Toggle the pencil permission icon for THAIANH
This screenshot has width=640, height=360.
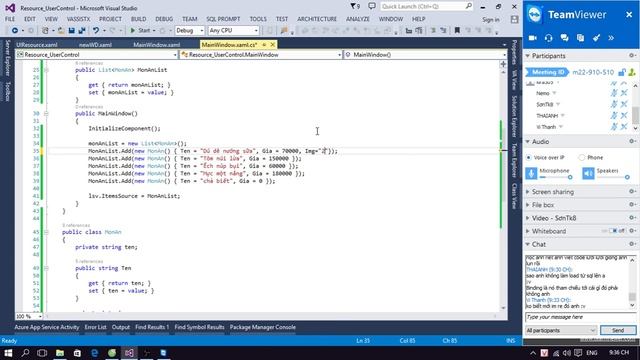tap(624, 116)
